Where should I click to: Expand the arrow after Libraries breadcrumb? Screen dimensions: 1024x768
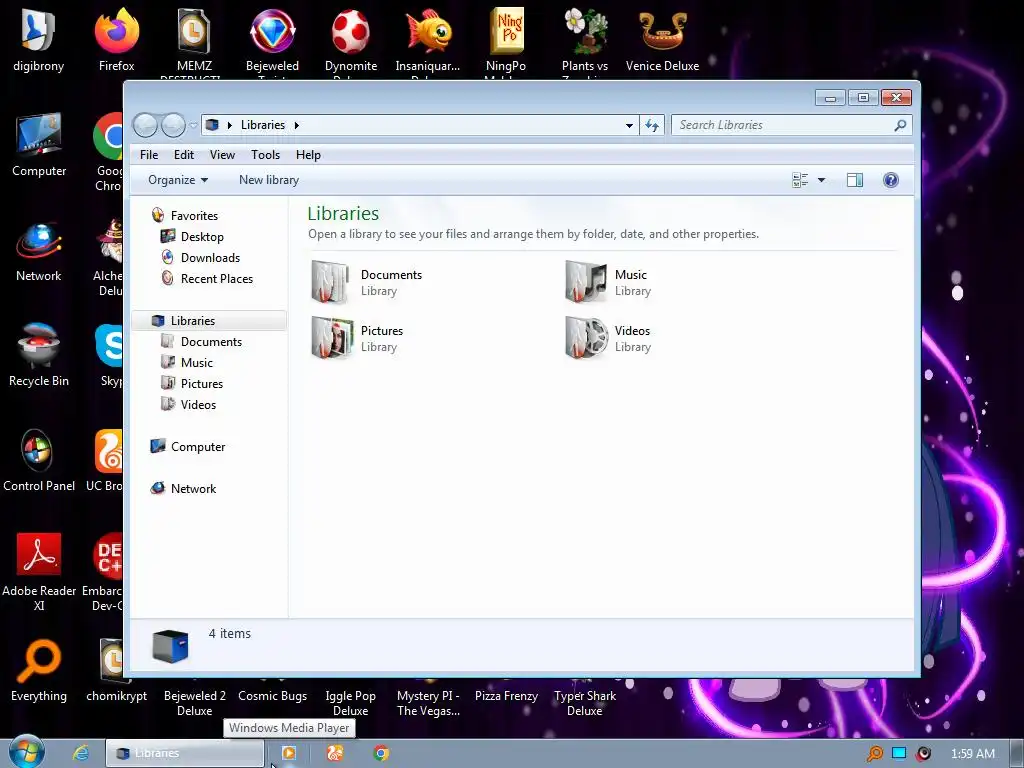(296, 125)
